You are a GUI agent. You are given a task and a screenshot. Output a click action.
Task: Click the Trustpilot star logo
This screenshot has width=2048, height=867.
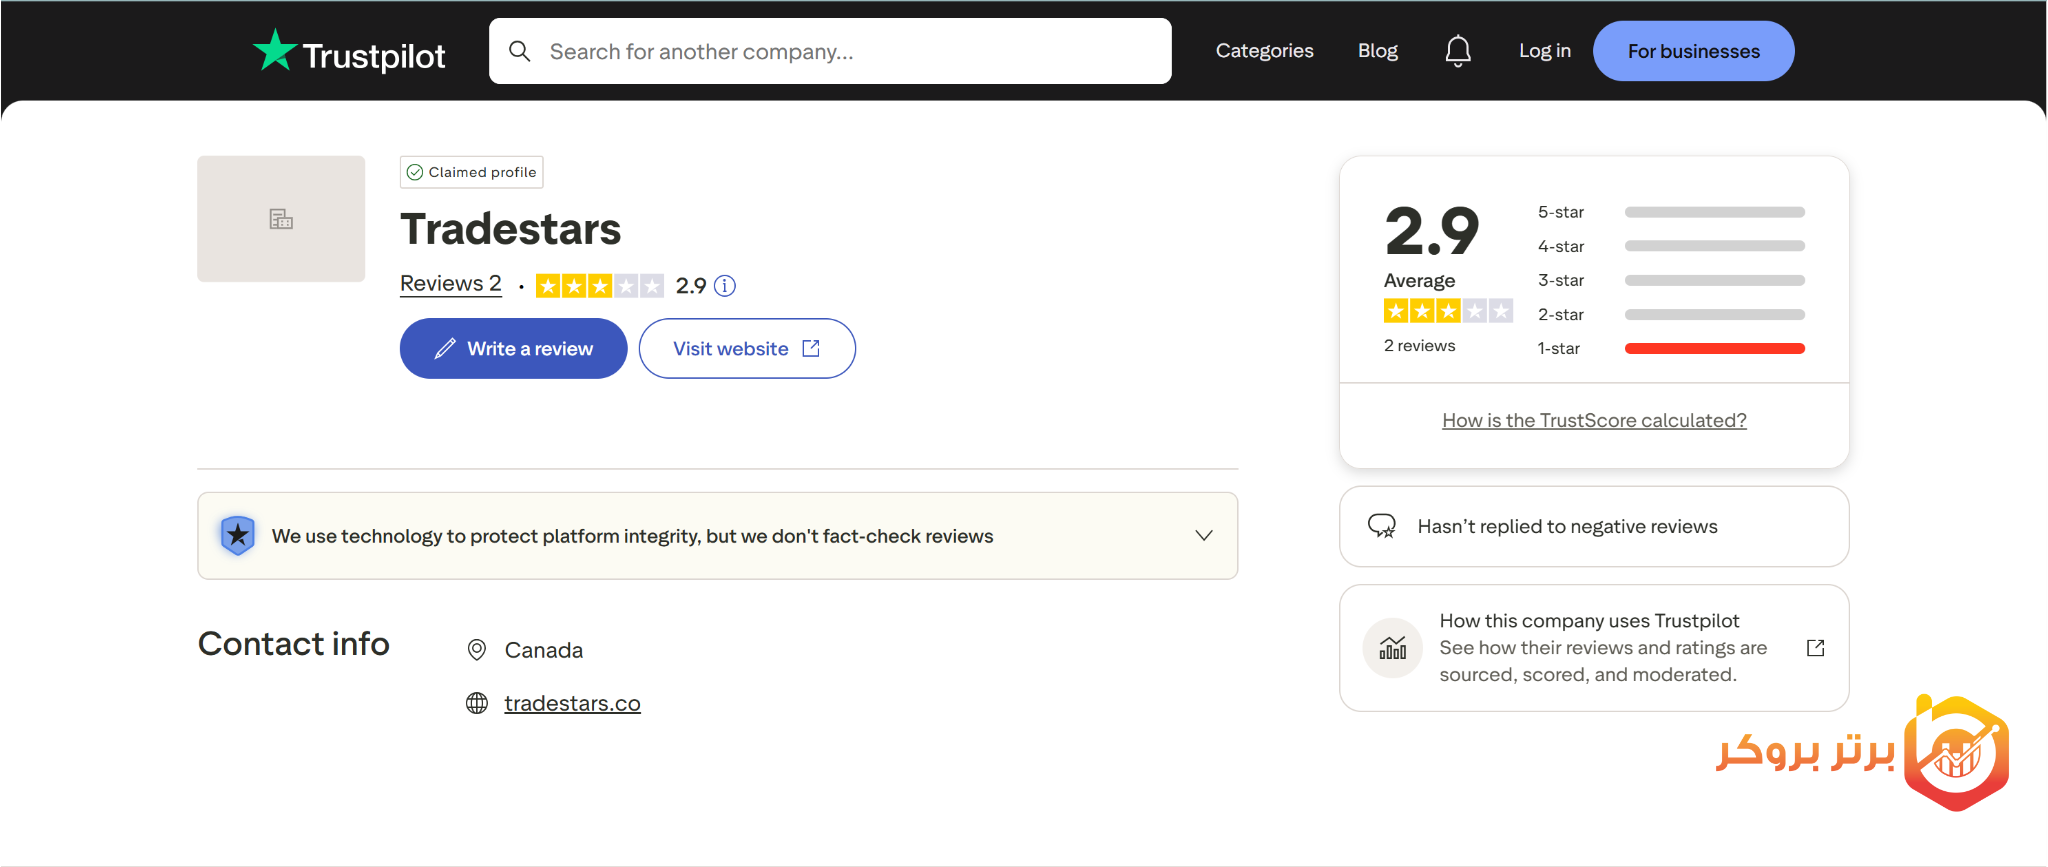pyautogui.click(x=274, y=50)
